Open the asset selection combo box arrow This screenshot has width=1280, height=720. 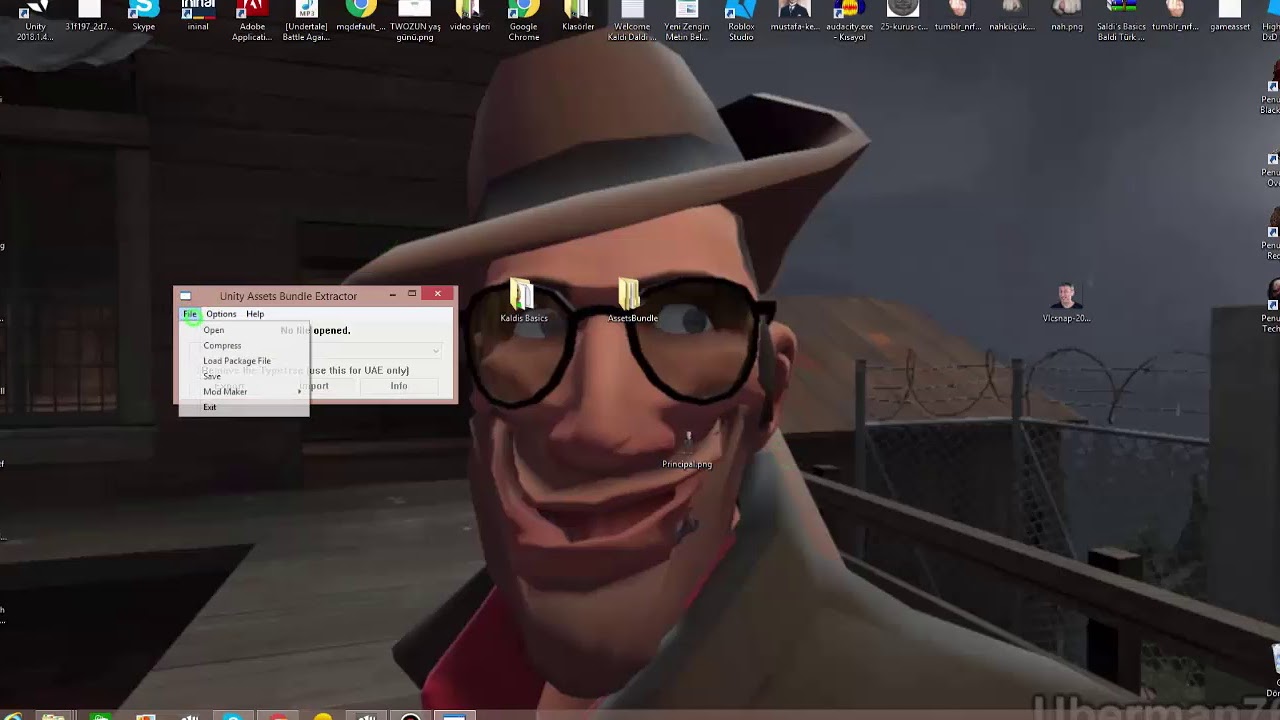pyautogui.click(x=436, y=351)
